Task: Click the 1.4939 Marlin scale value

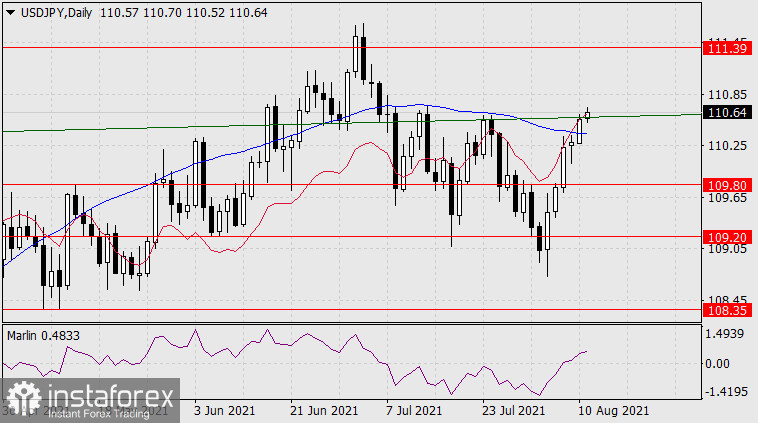Action: point(722,334)
